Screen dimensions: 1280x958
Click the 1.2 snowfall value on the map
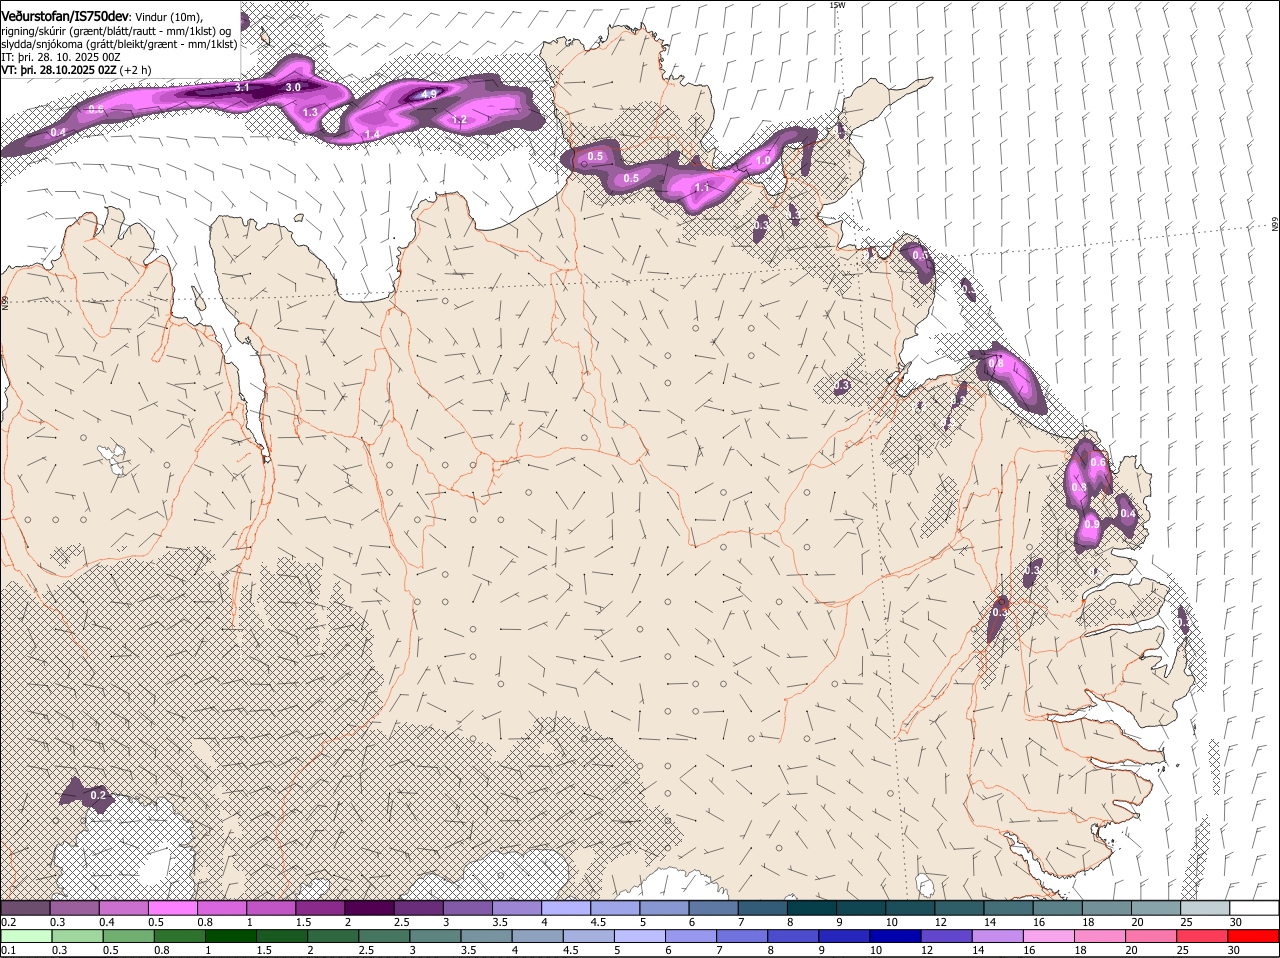click(x=460, y=121)
